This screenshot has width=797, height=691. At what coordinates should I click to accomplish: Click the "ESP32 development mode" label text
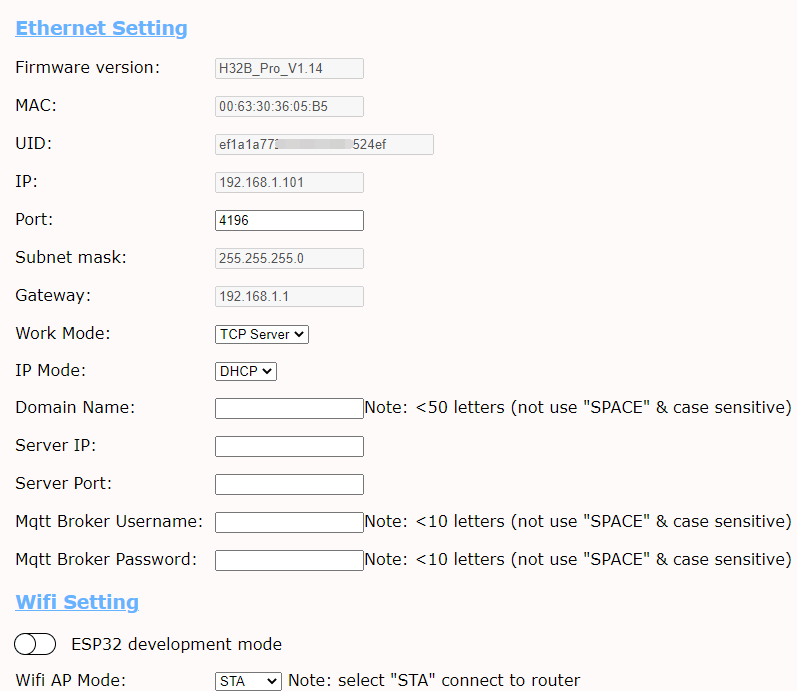(x=176, y=644)
